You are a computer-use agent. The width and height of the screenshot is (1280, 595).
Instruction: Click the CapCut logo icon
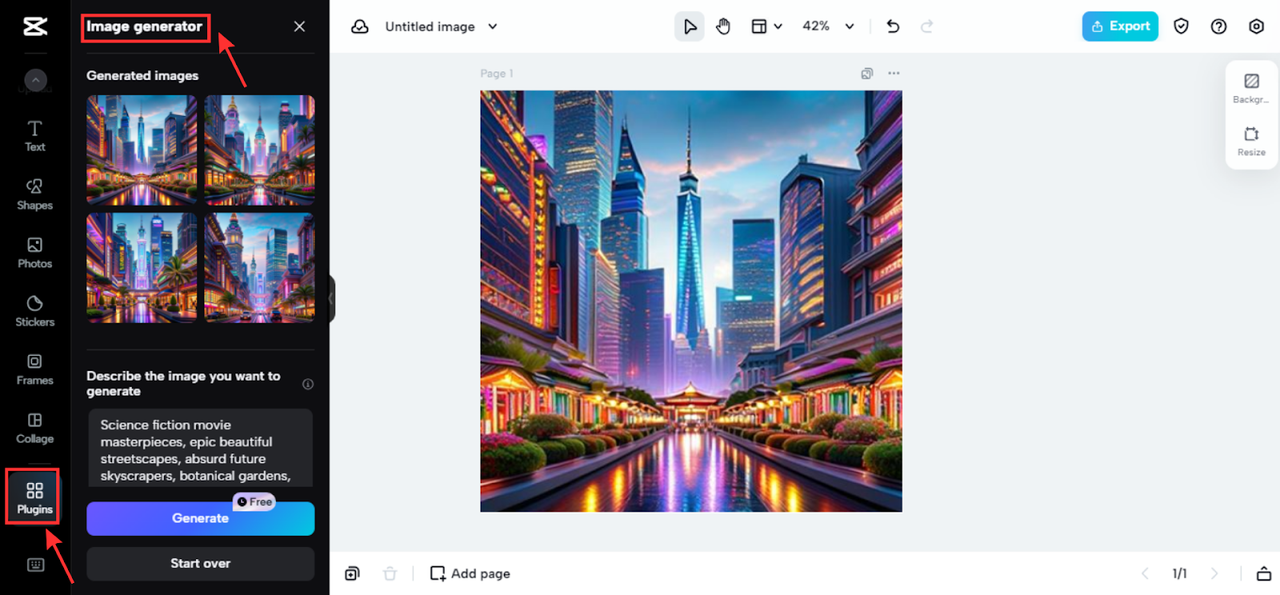pyautogui.click(x=35, y=27)
